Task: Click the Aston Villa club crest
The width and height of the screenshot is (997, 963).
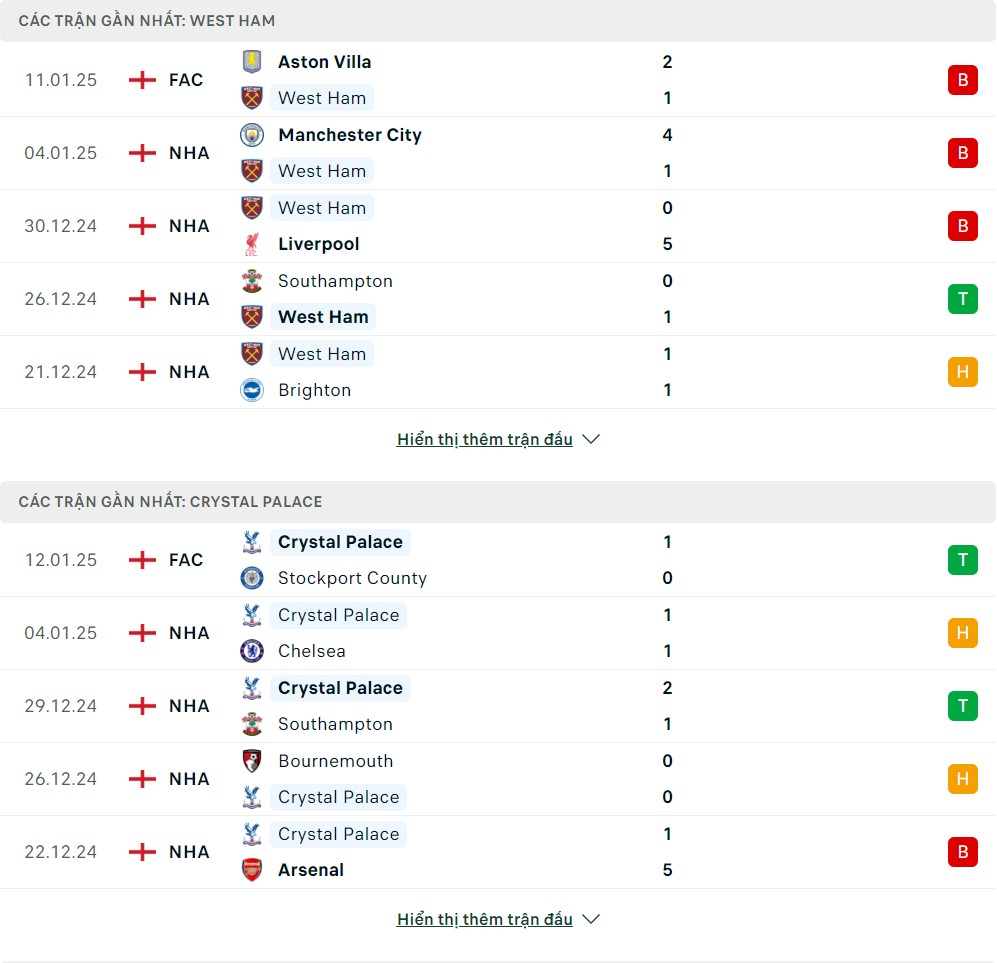Action: point(252,62)
